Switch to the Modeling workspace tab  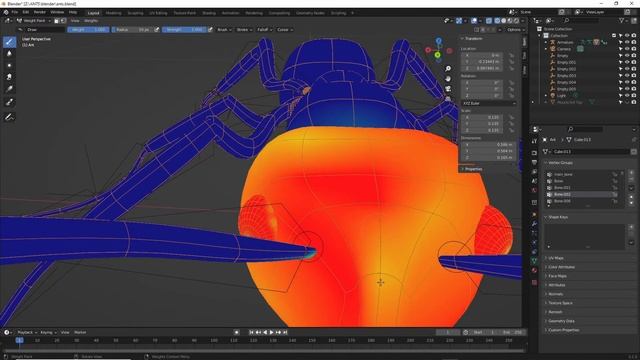pyautogui.click(x=113, y=13)
